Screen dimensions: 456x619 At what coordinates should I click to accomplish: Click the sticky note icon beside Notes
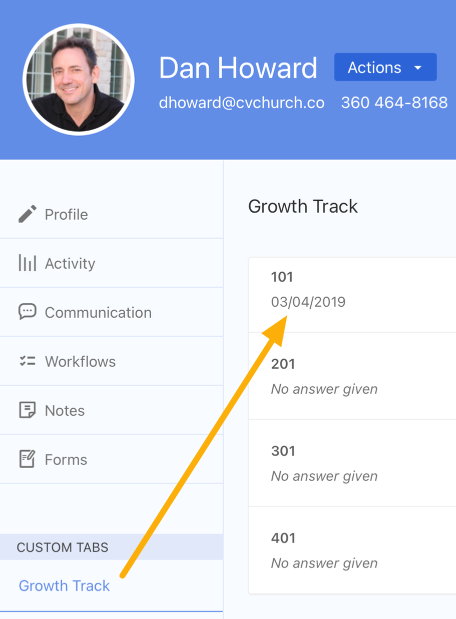click(27, 410)
